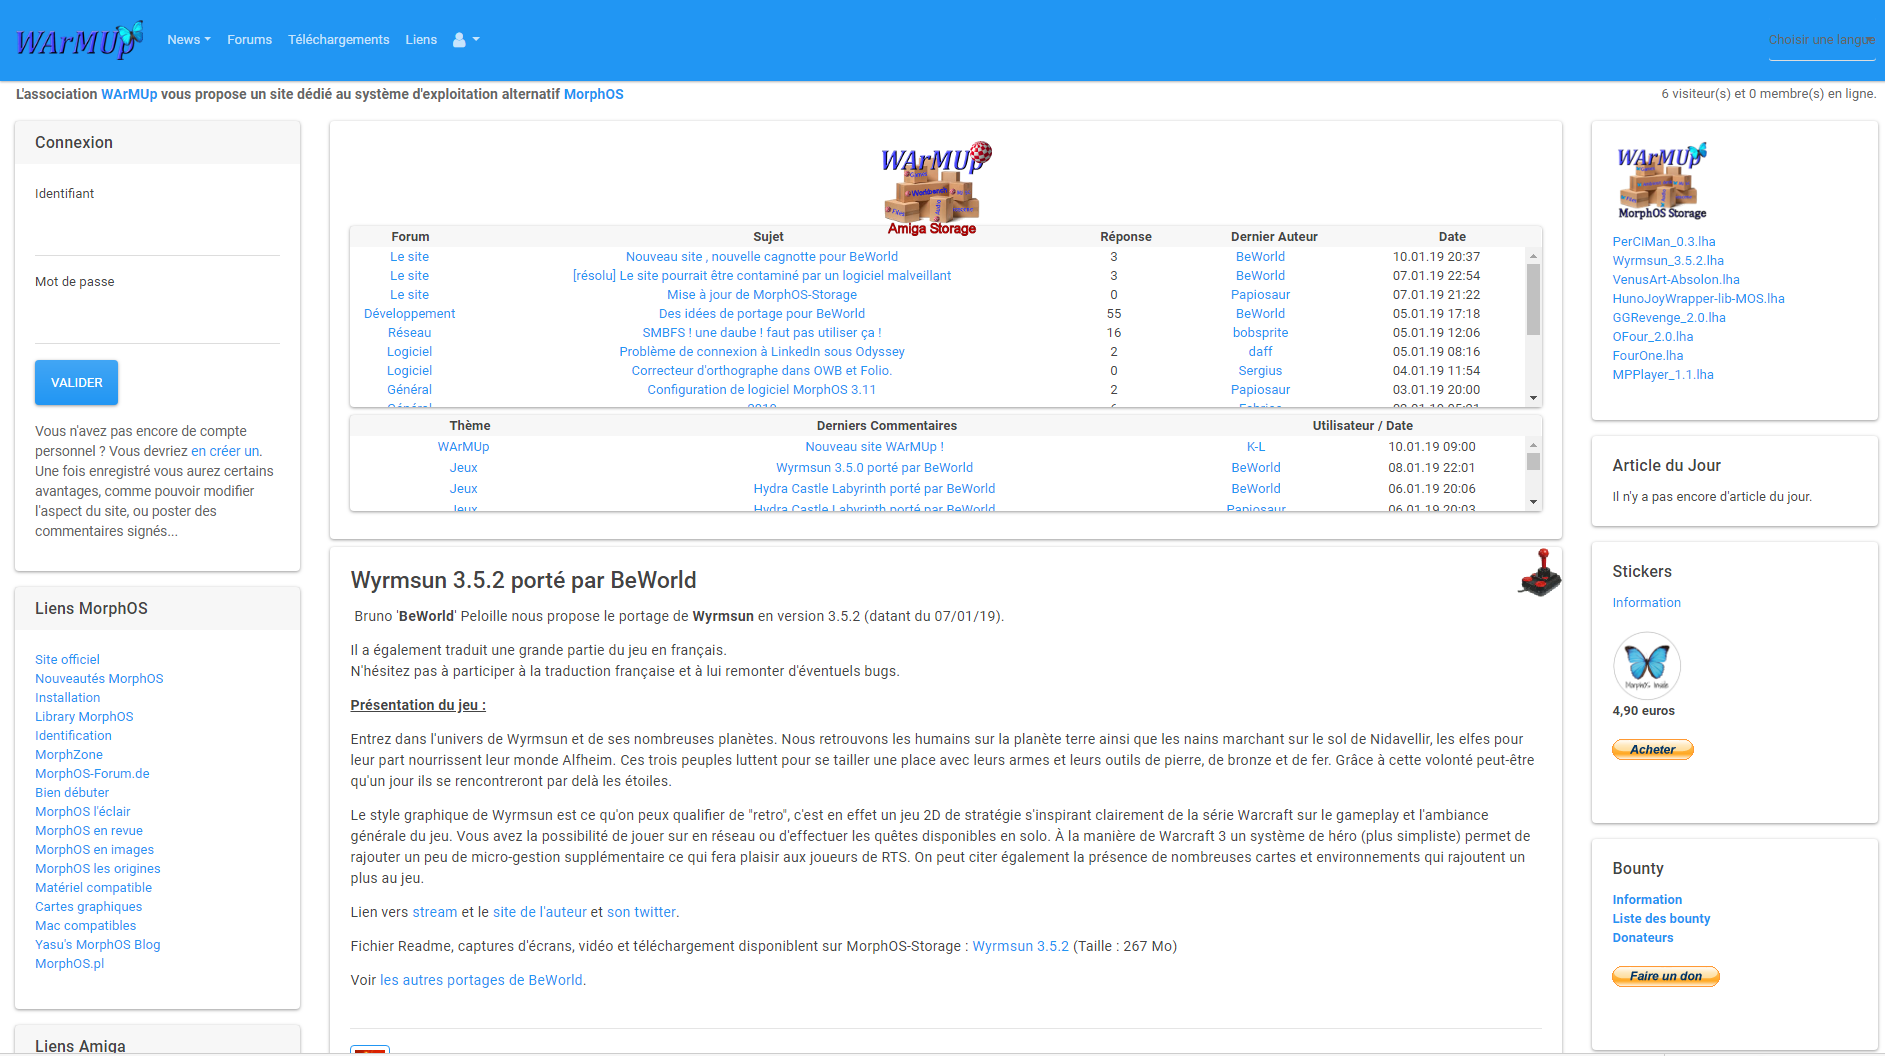This screenshot has height=1056, width=1885.
Task: Download GGRevenge_2.0.lha file
Action: pyautogui.click(x=1669, y=318)
